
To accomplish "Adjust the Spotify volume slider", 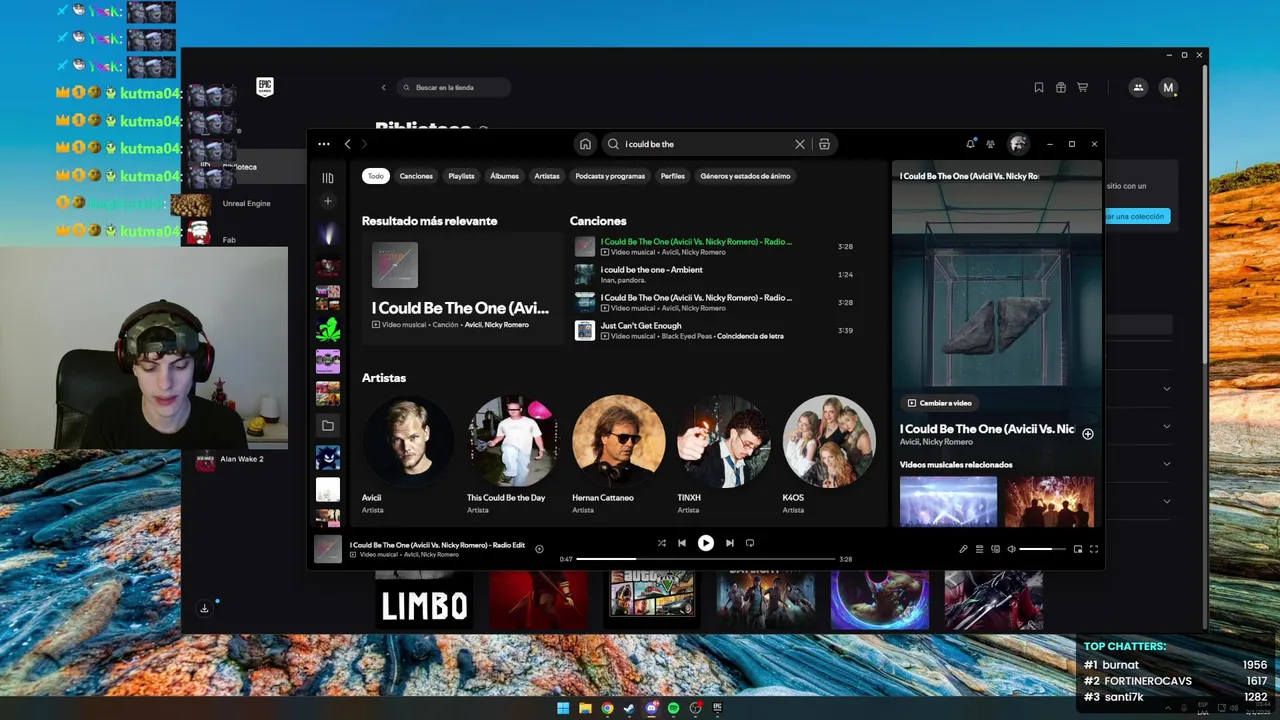I will tap(1042, 549).
